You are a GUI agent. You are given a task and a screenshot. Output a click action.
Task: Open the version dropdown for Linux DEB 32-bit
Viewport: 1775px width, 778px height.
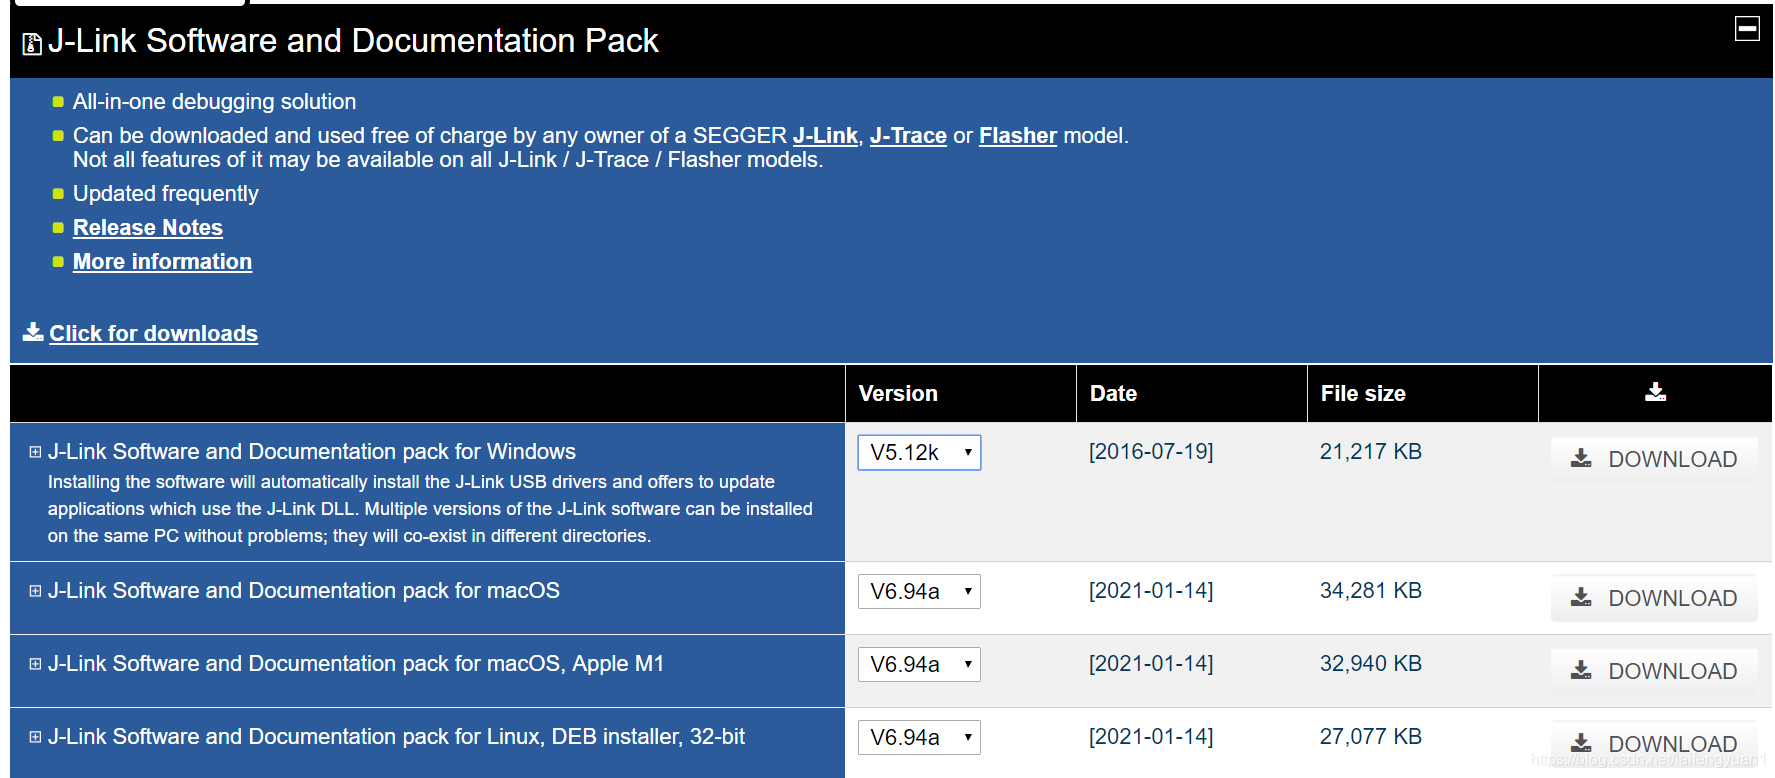point(919,737)
